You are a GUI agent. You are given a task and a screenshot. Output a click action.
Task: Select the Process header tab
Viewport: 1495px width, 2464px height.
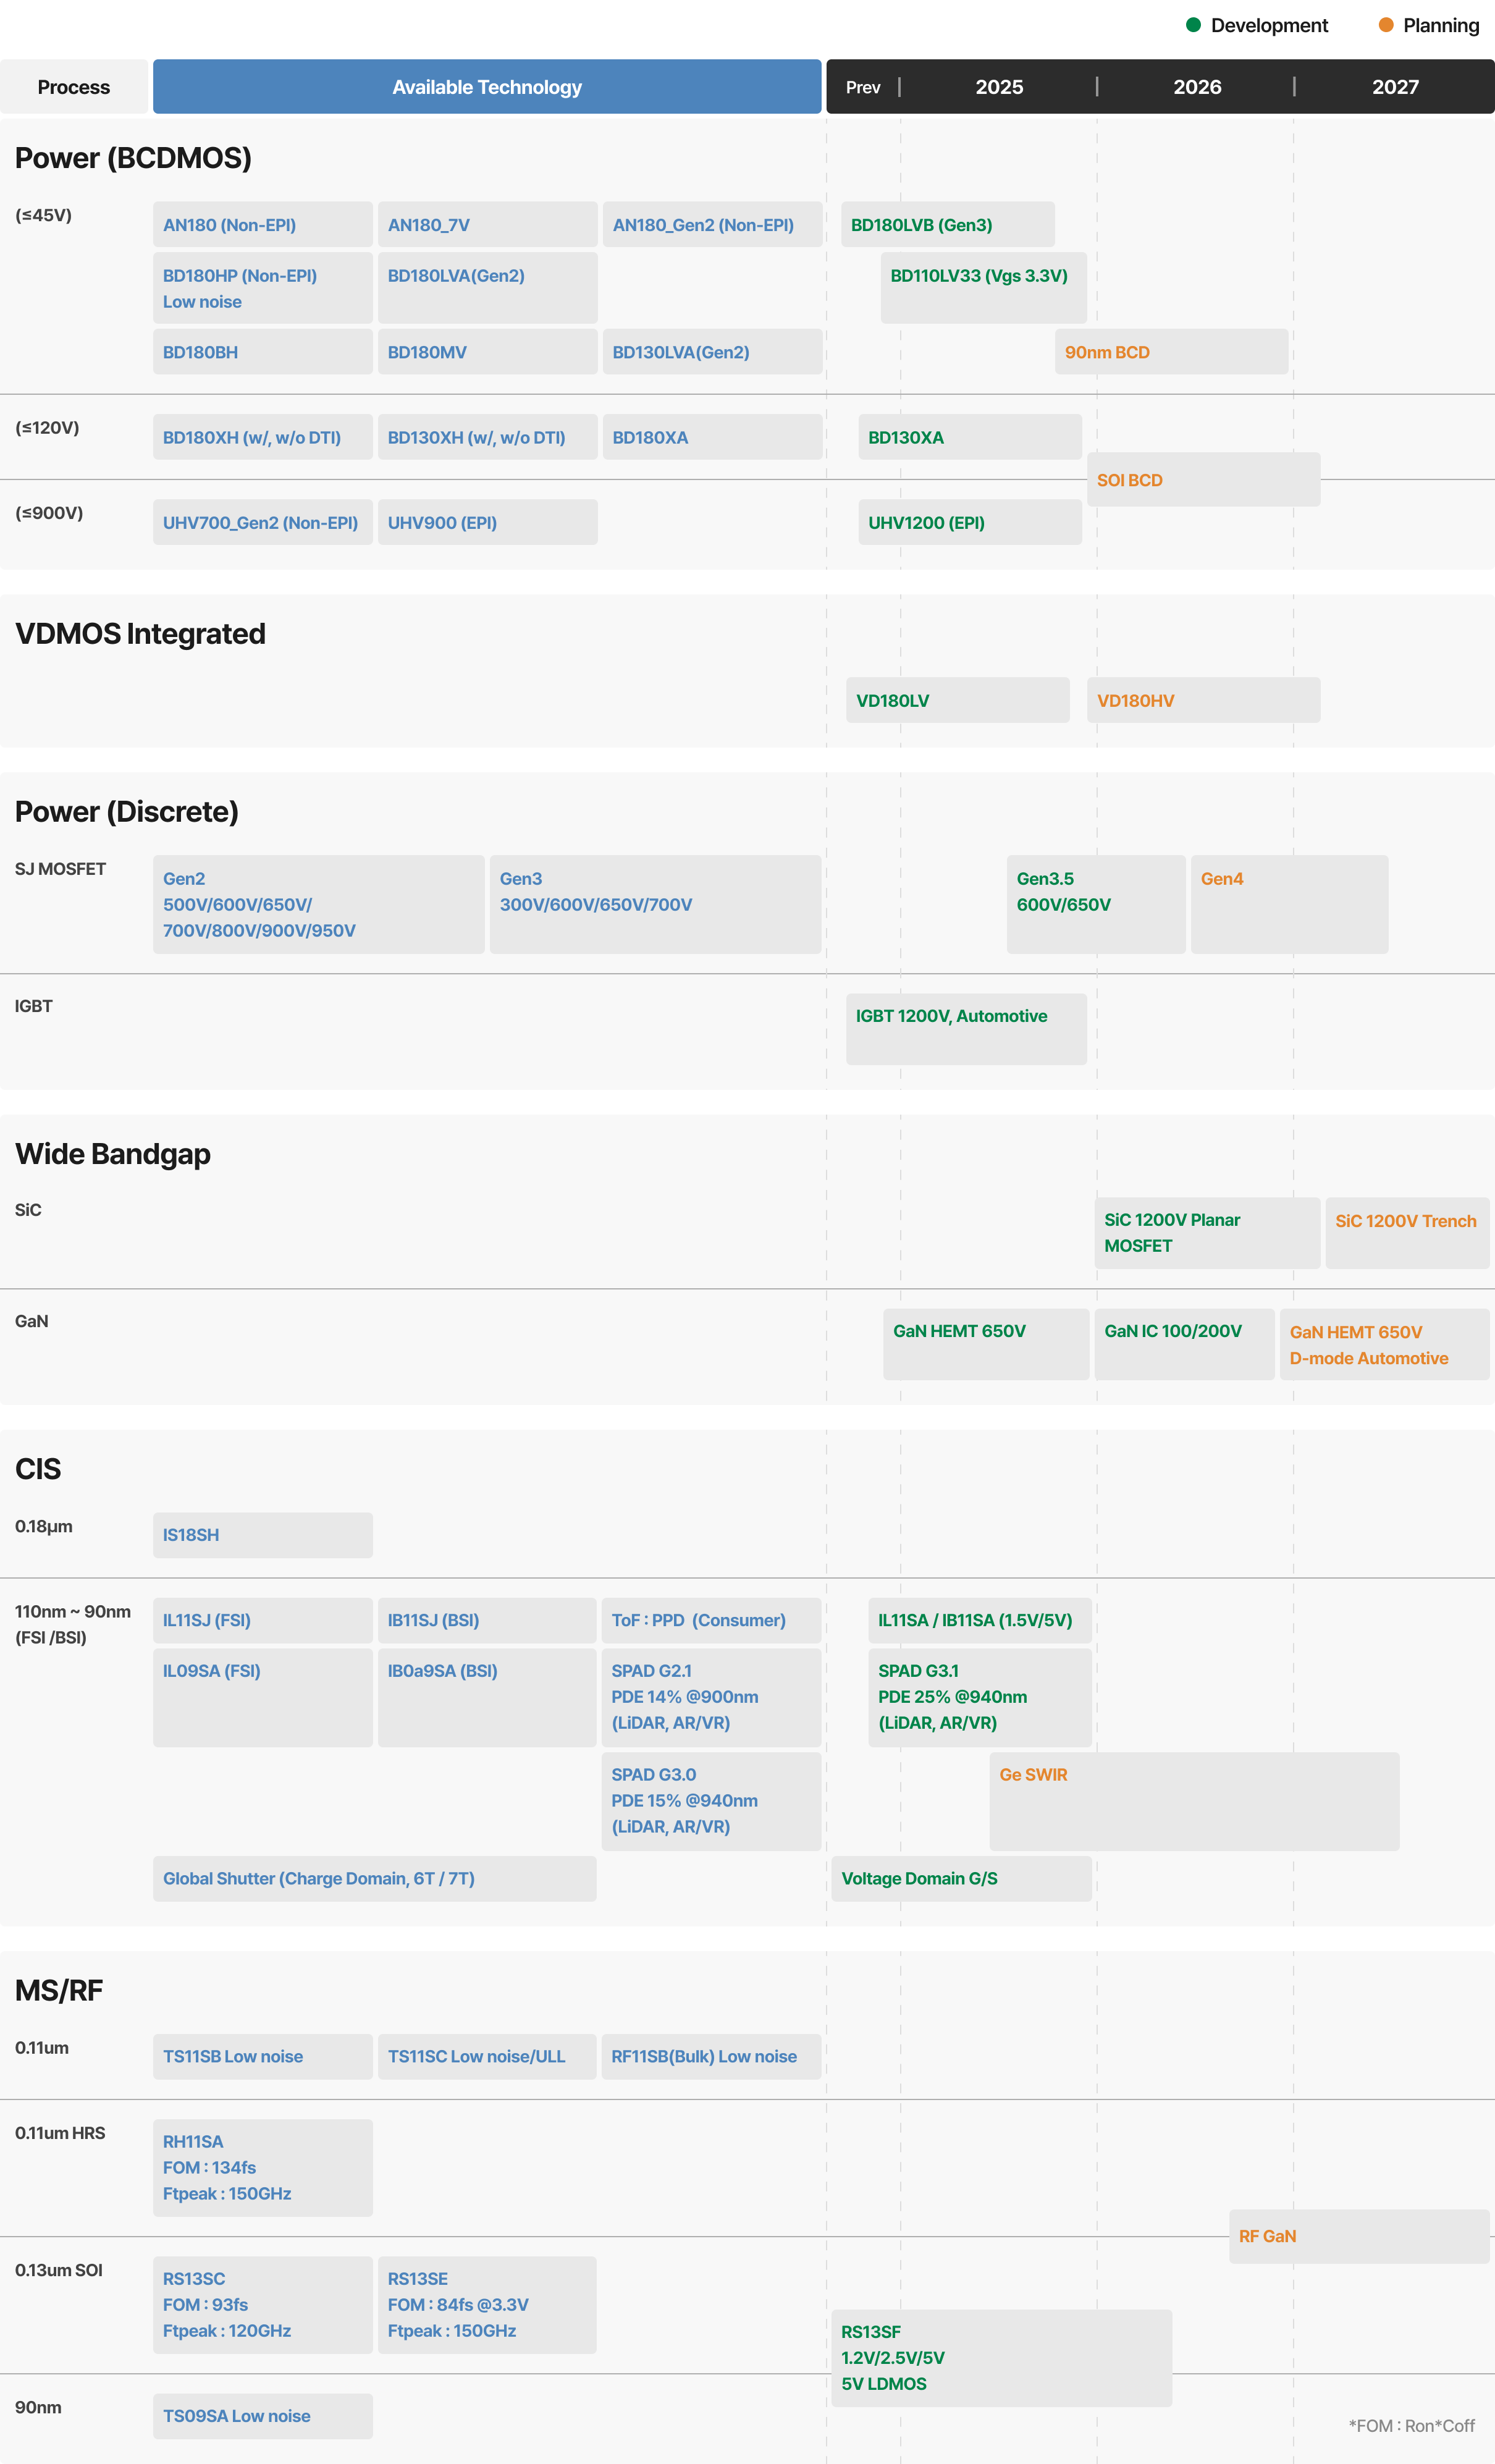74,87
